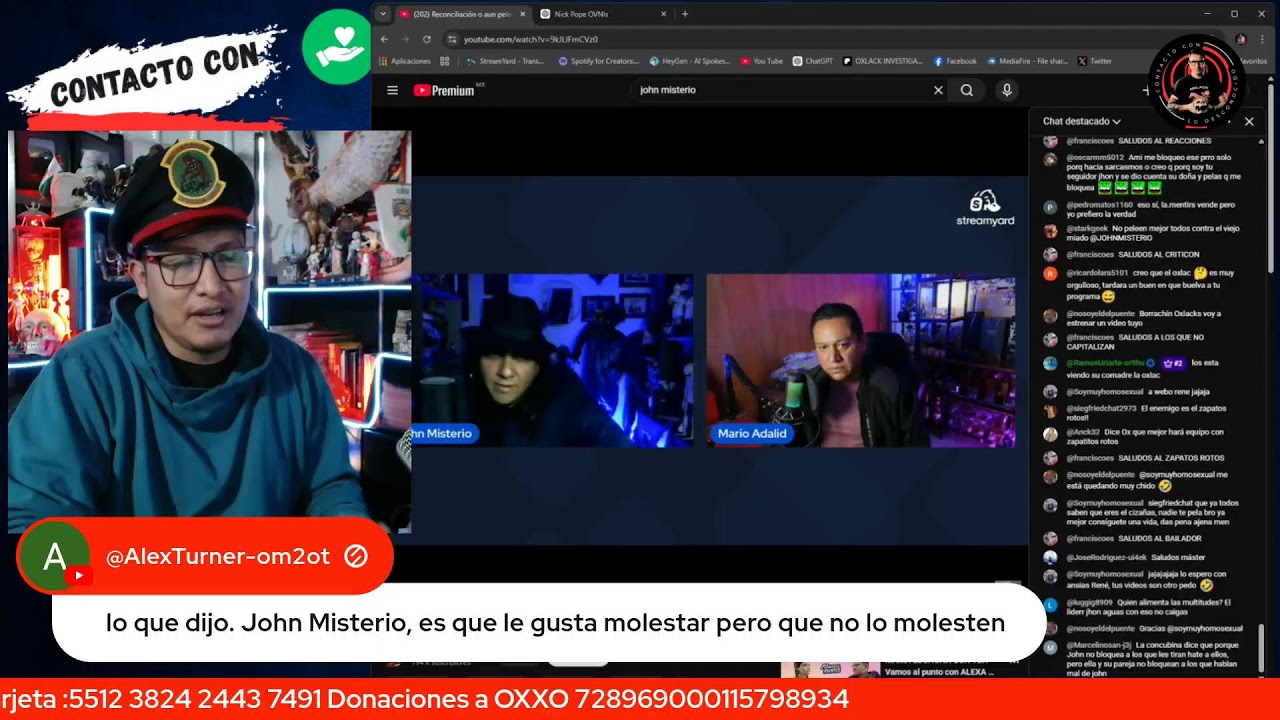Open the Chrome tab search dropdown

[x=382, y=14]
